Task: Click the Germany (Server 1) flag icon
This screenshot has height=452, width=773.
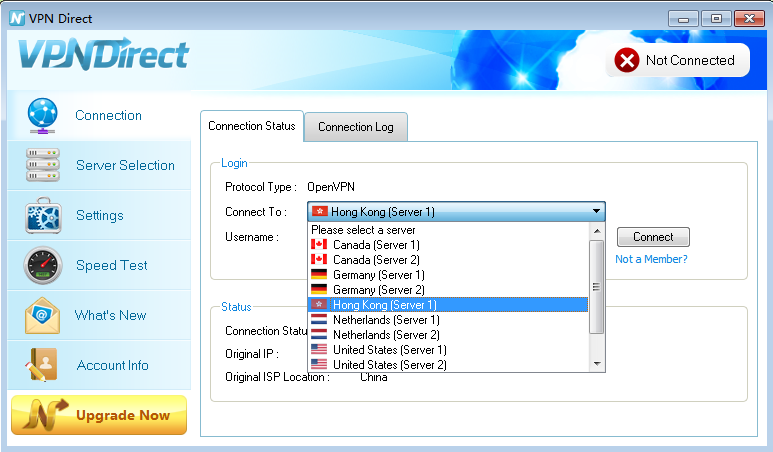Action: 319,275
